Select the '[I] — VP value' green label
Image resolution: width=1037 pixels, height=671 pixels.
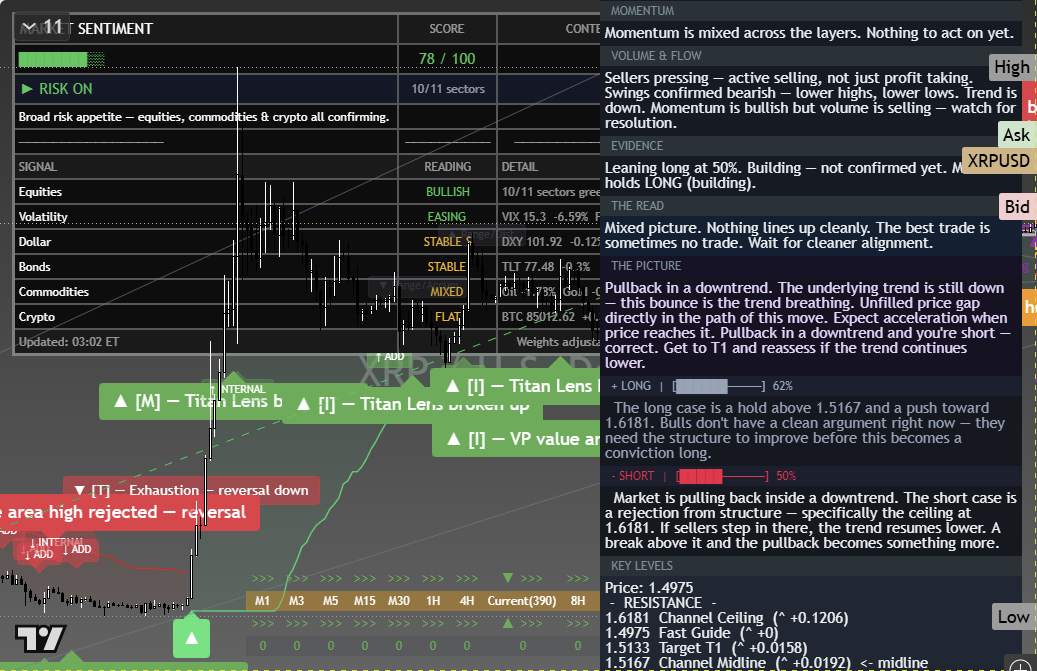[516, 439]
